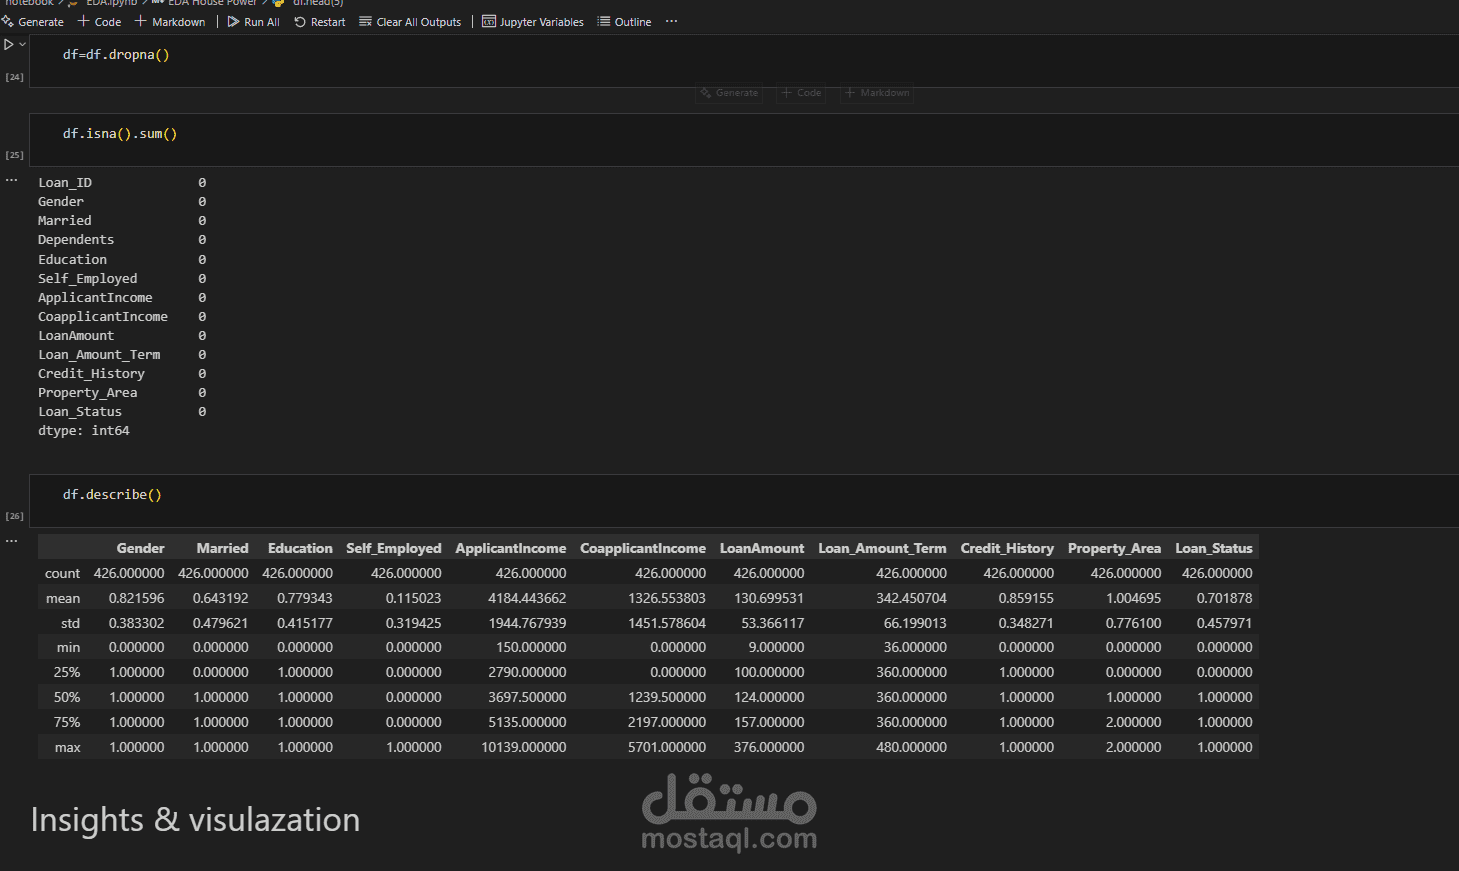Click the std row label
The height and width of the screenshot is (871, 1459).
click(70, 623)
